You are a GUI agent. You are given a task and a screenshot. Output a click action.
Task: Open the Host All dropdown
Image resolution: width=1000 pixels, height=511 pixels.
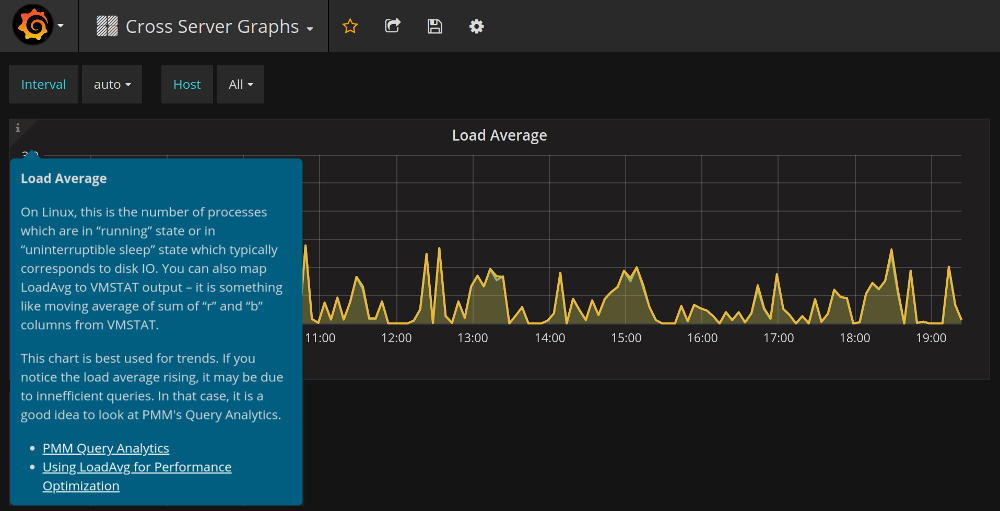(240, 85)
